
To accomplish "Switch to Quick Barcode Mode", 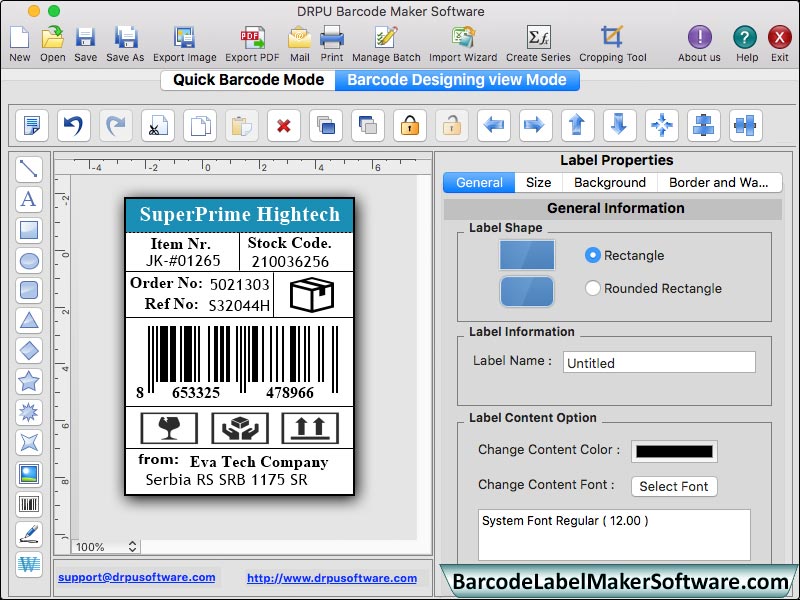I will [x=247, y=79].
